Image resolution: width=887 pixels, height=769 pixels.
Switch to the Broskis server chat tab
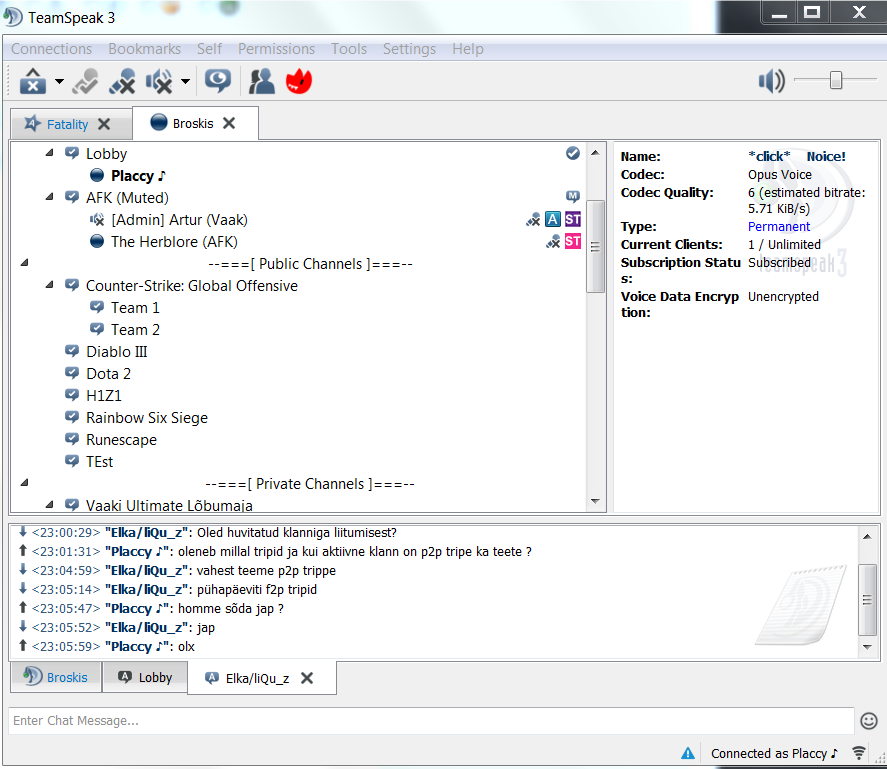pos(56,677)
